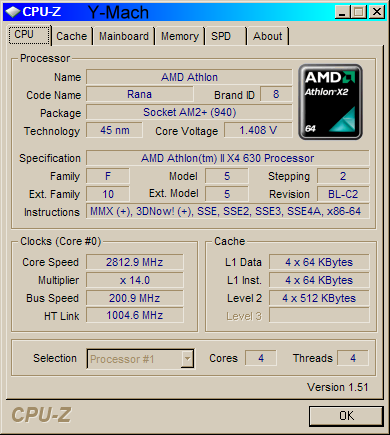Click the OK button
The height and width of the screenshot is (435, 390).
(346, 416)
